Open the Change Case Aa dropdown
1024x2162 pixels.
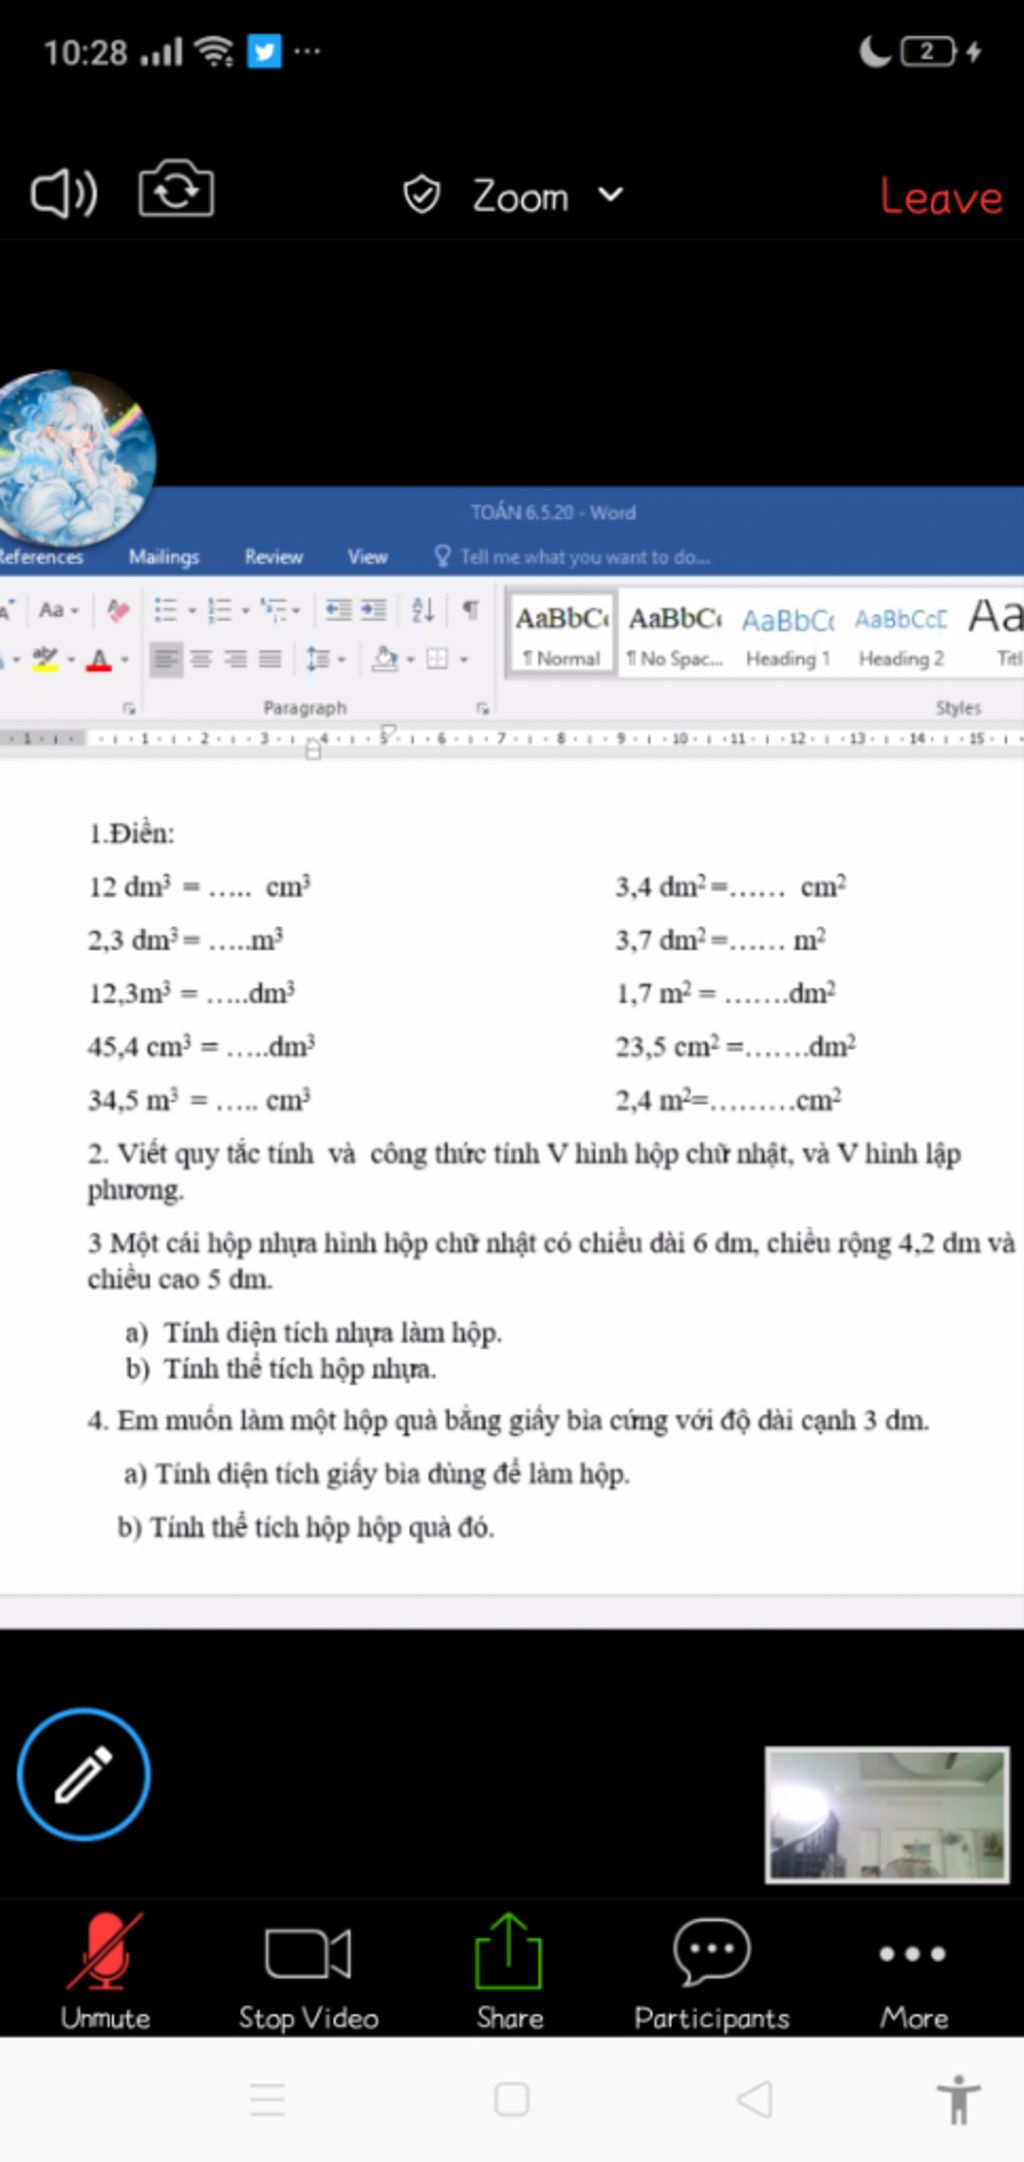click(x=58, y=609)
